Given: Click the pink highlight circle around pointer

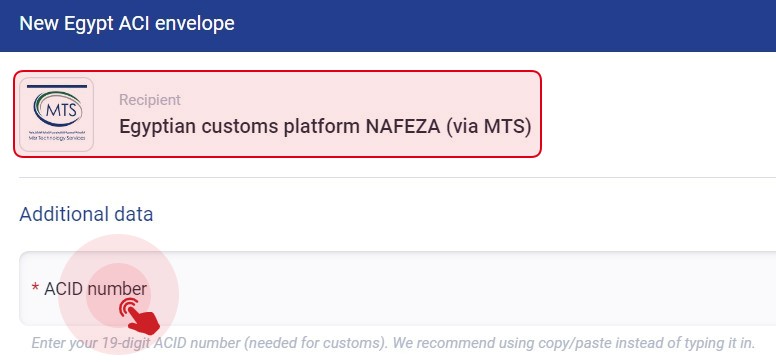Looking at the screenshot, I should [118, 294].
